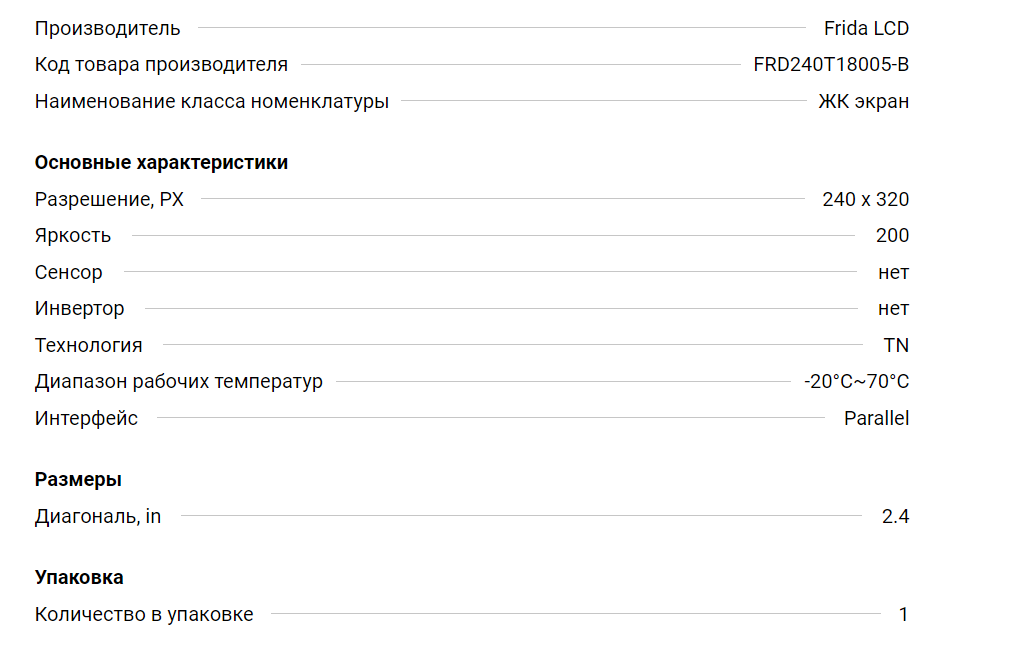The width and height of the screenshot is (1025, 662).
Task: Click the Количество в упаковке label
Action: 144,614
